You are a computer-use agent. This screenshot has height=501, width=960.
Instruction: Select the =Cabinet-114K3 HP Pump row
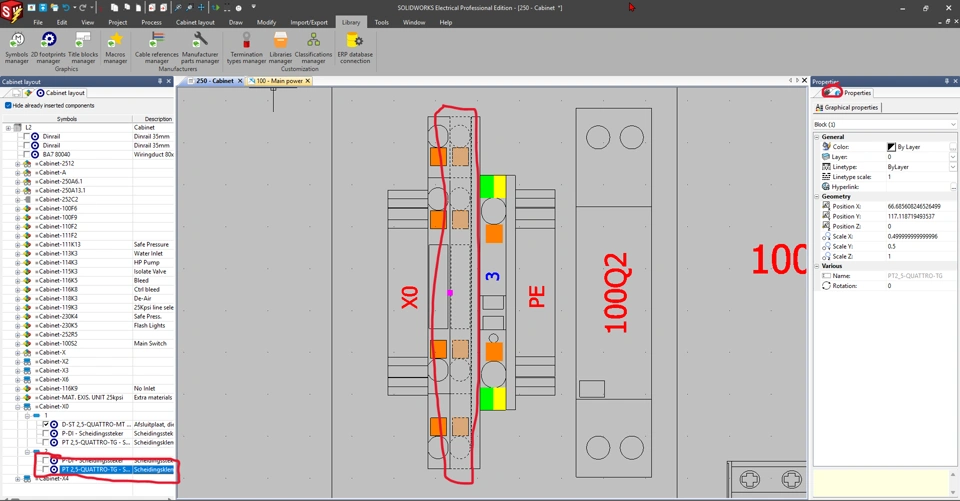88,262
